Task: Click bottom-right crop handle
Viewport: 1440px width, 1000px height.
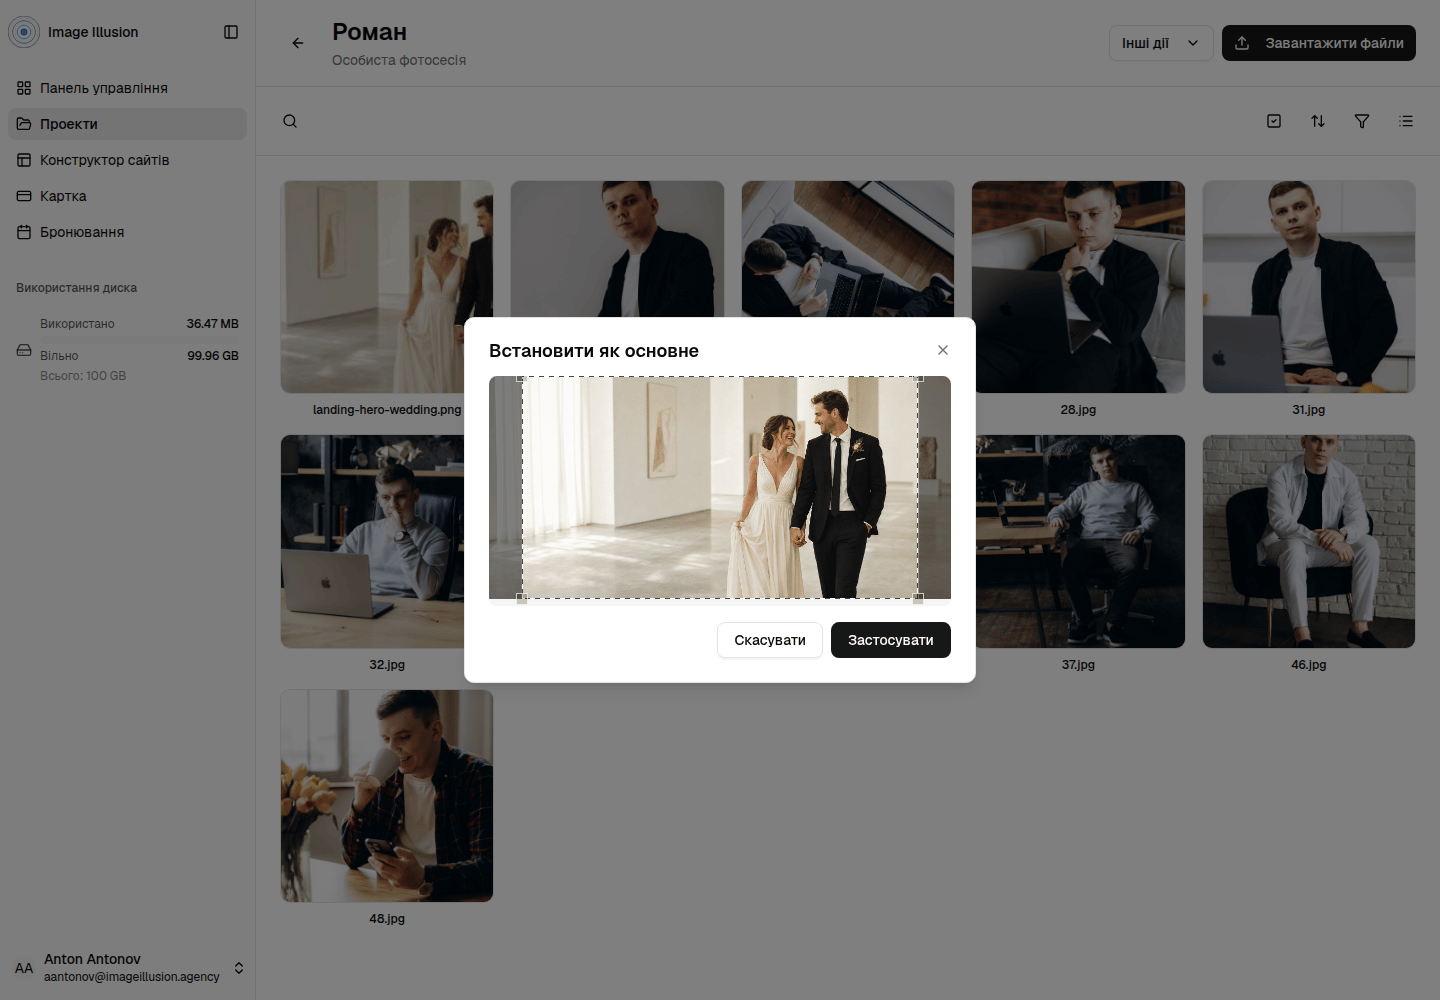Action: click(918, 599)
